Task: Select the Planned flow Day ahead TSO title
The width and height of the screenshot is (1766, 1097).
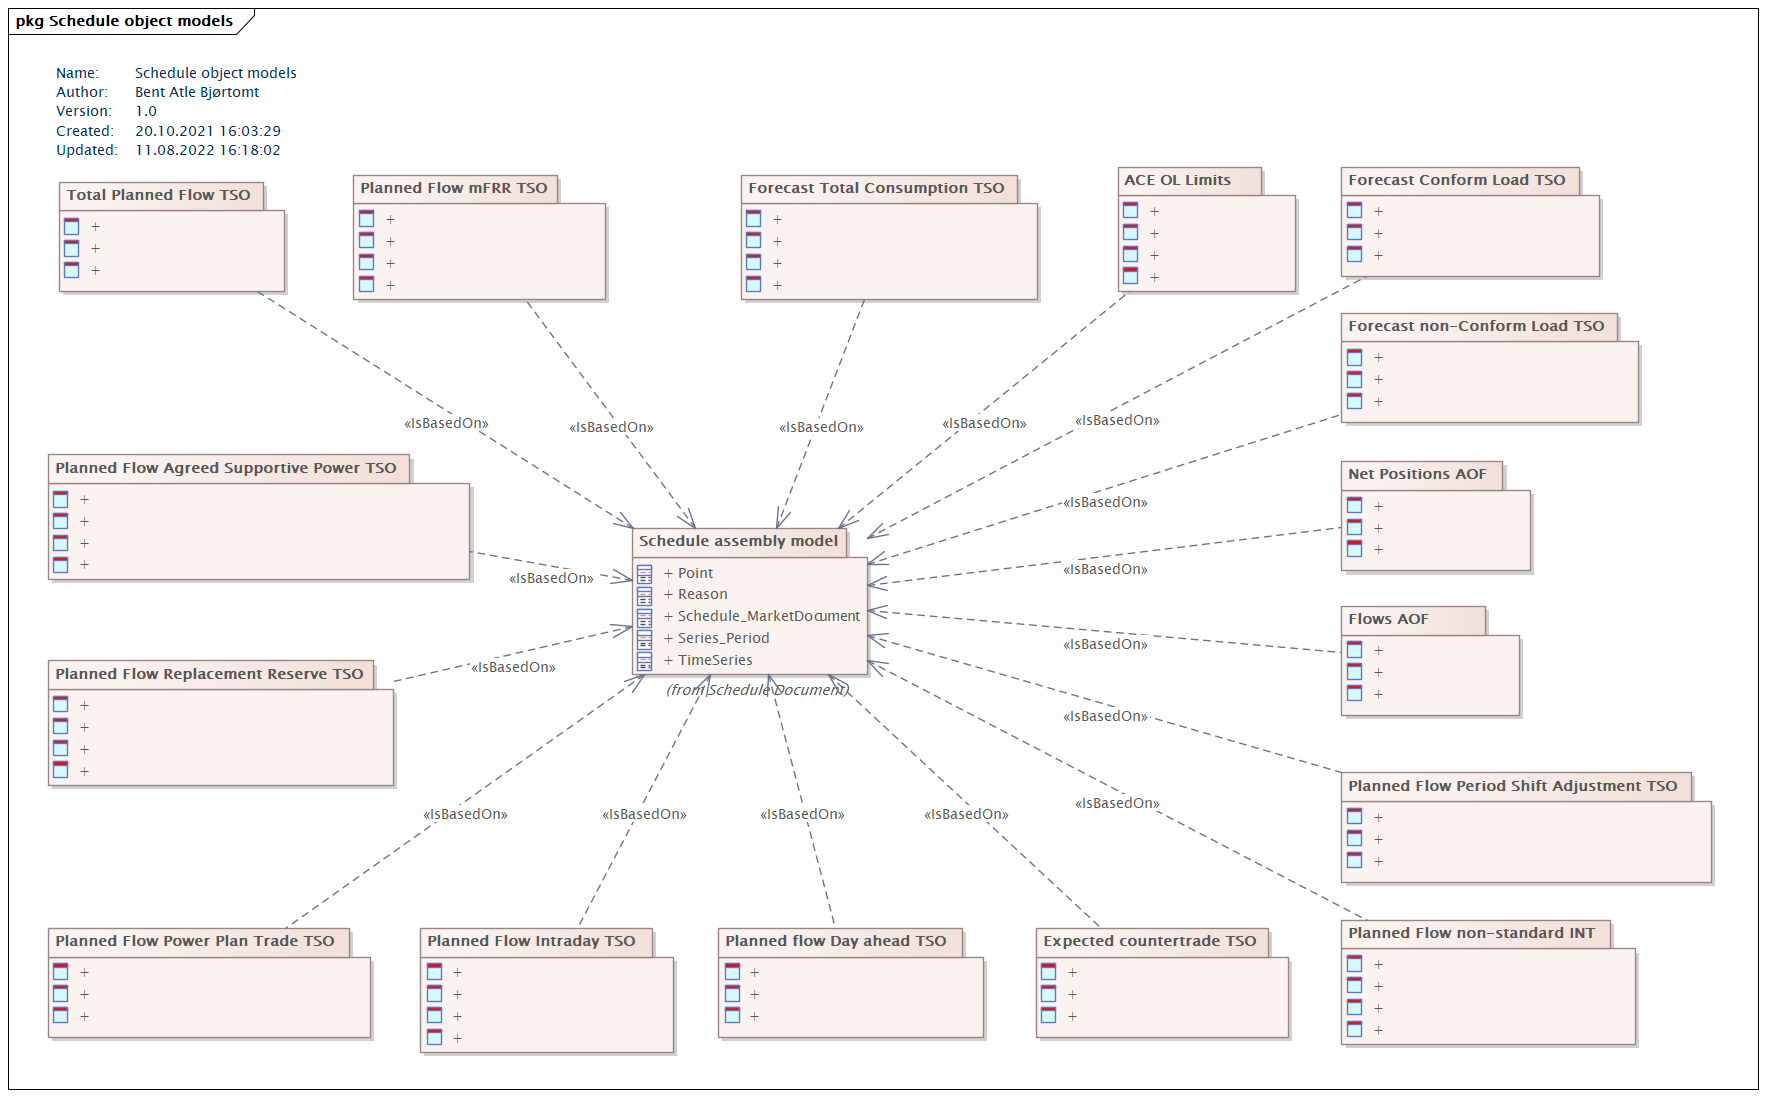Action: coord(836,941)
